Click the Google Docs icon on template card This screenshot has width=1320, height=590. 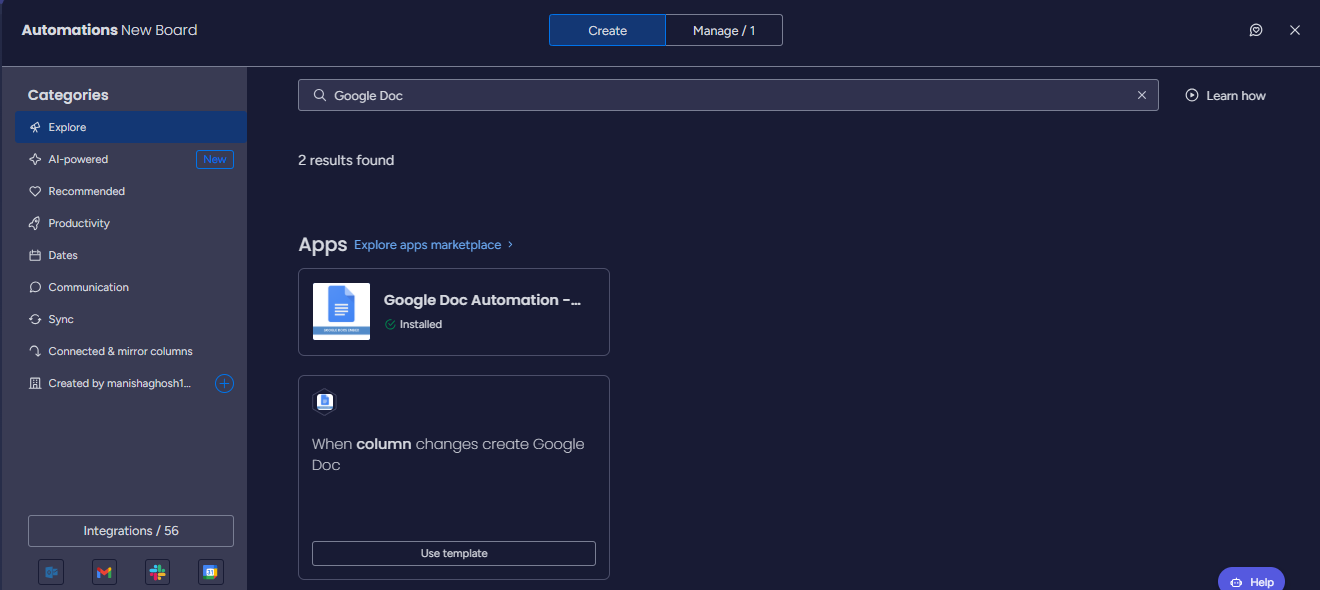[x=324, y=402]
